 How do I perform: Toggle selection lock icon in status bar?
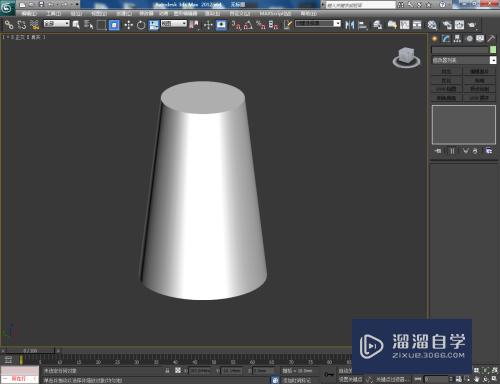tap(167, 371)
